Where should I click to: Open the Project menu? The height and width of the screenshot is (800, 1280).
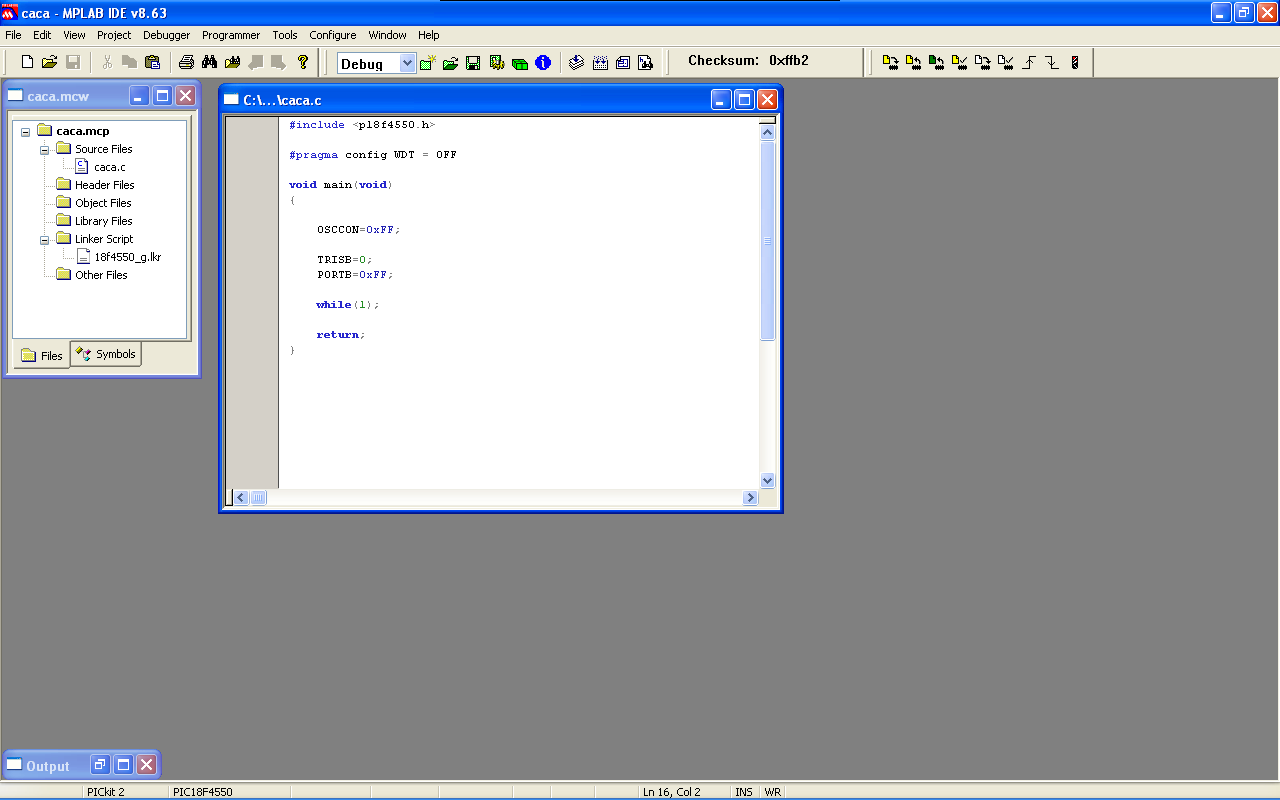(114, 35)
